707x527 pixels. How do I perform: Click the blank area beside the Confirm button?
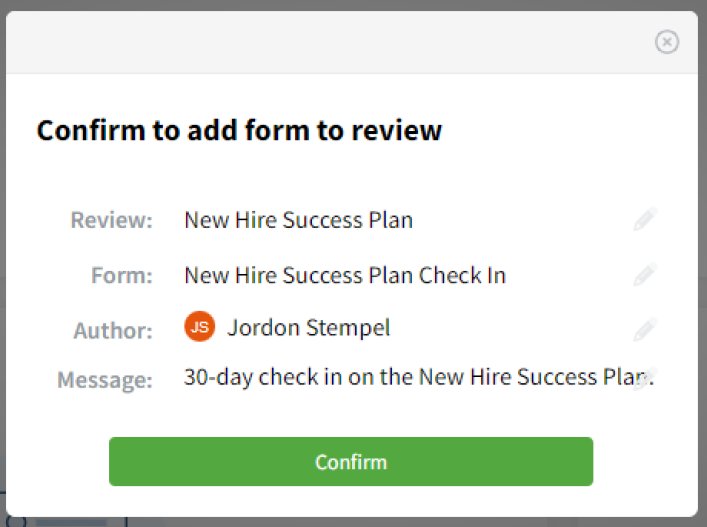[645, 461]
